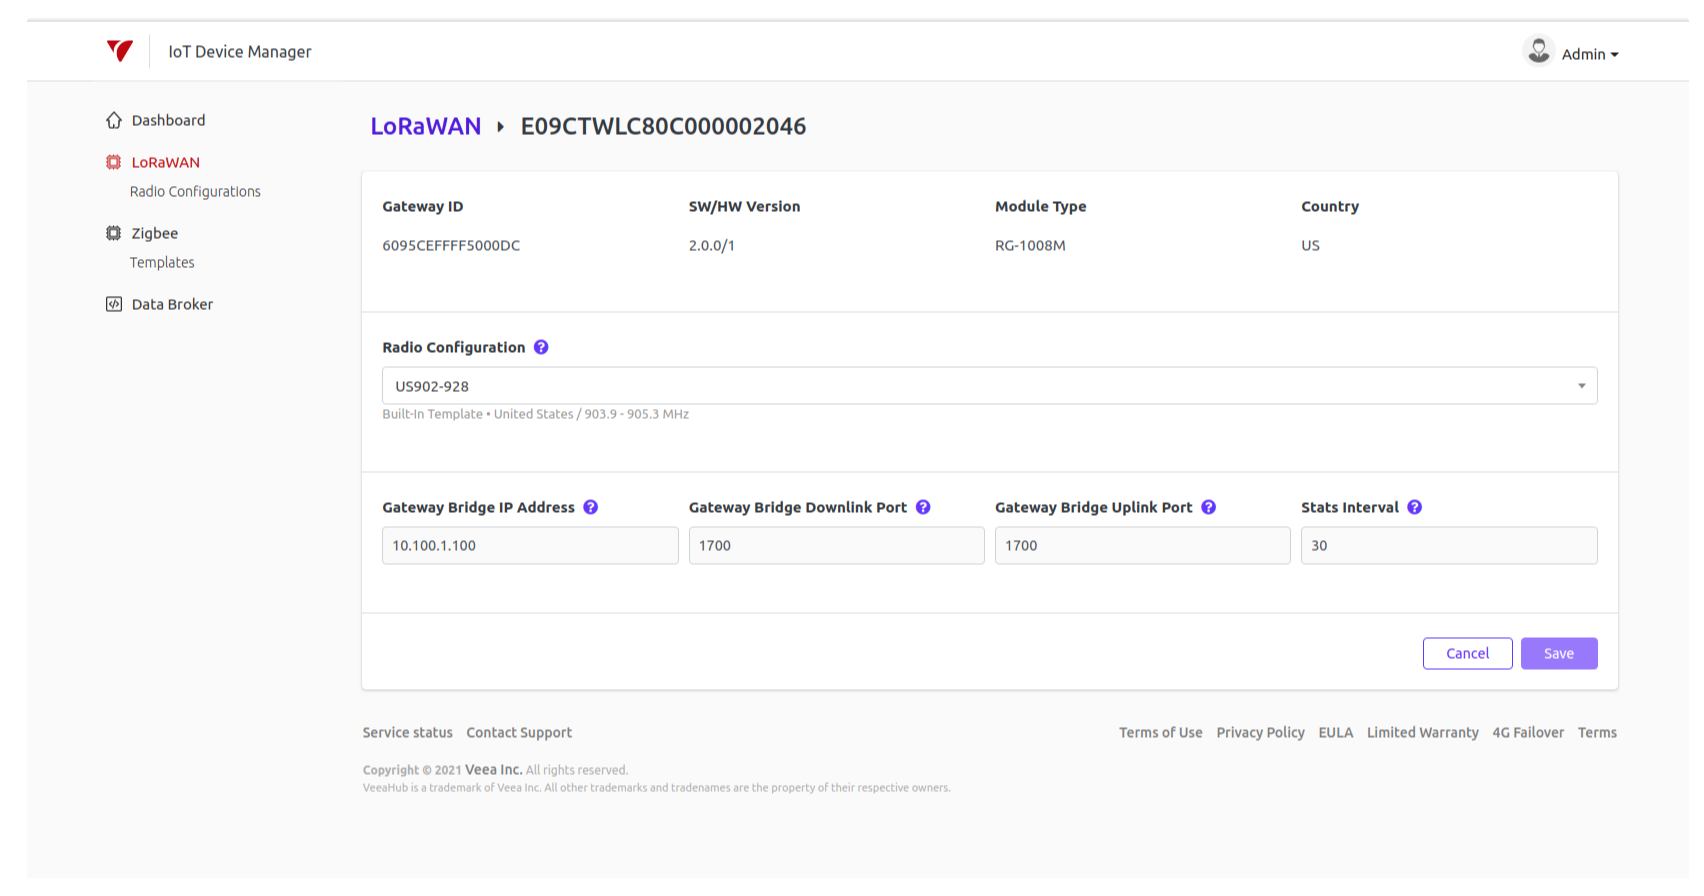Open the Terms of Use link

1160,732
